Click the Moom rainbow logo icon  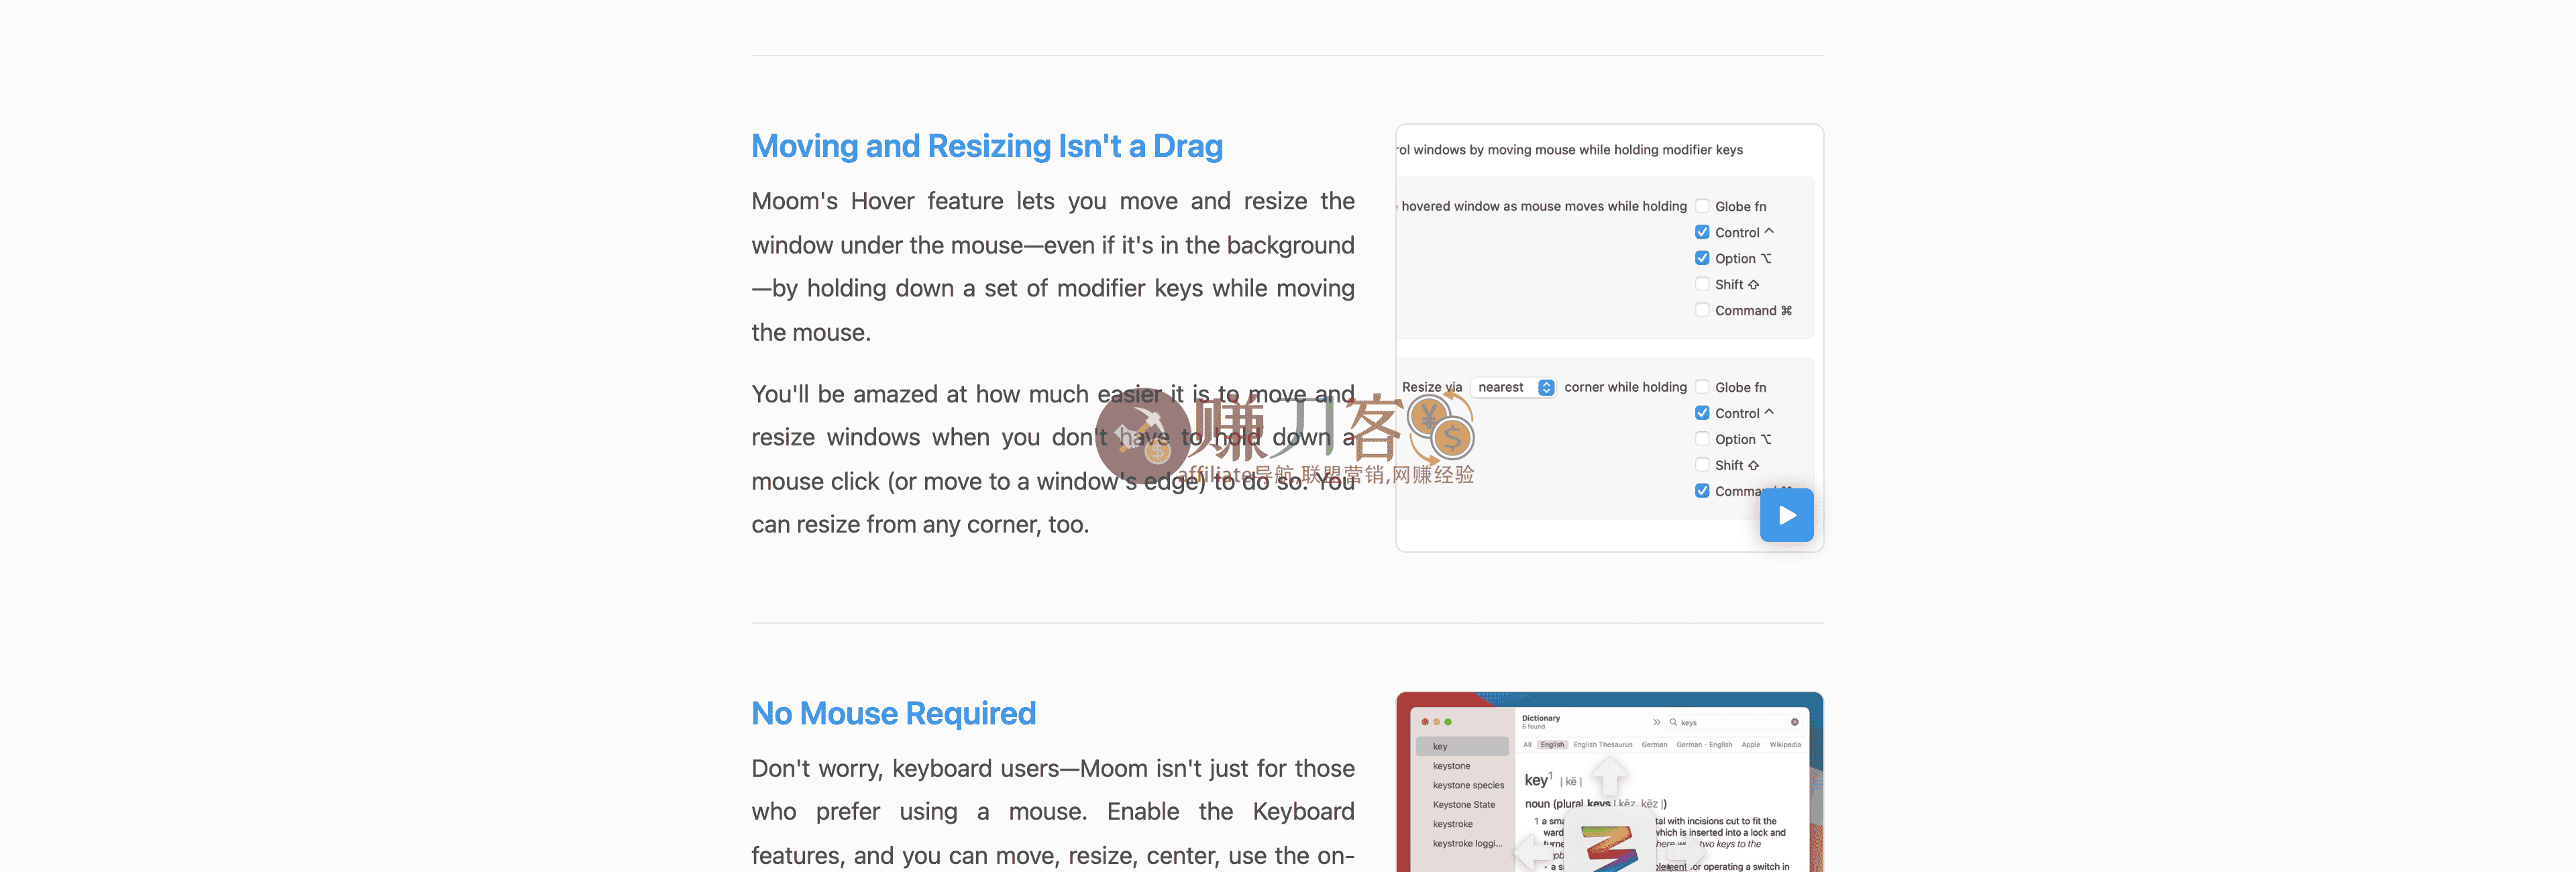1610,848
